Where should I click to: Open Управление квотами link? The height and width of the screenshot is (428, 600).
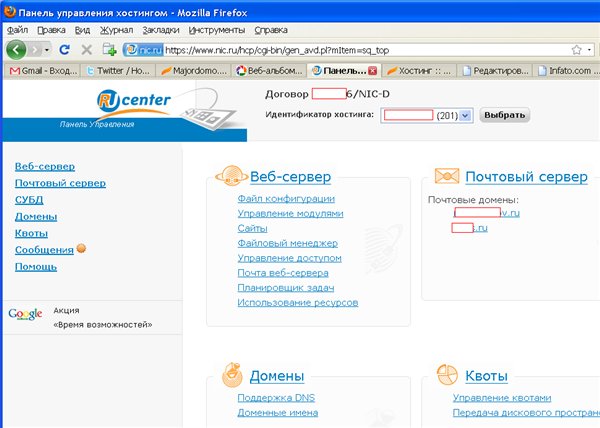(x=502, y=398)
